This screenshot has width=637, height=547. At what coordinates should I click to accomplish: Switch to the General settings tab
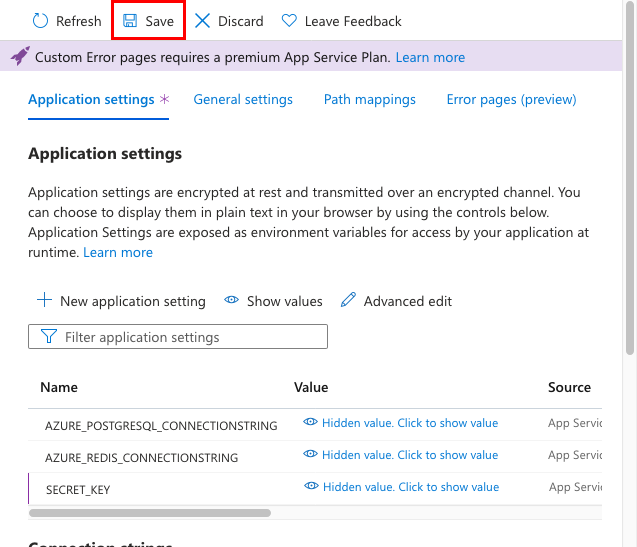pos(243,99)
